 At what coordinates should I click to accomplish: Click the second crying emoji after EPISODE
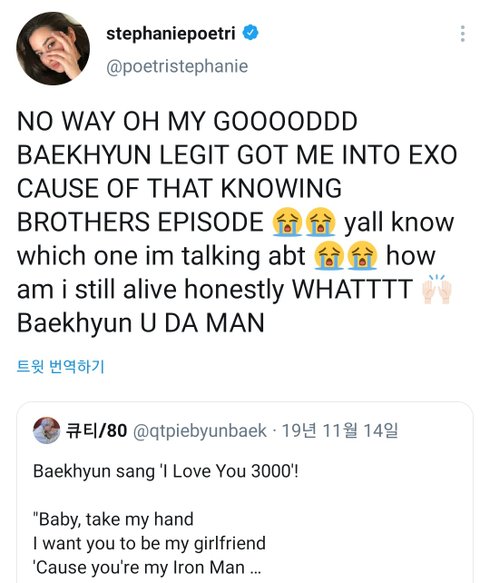[320, 222]
